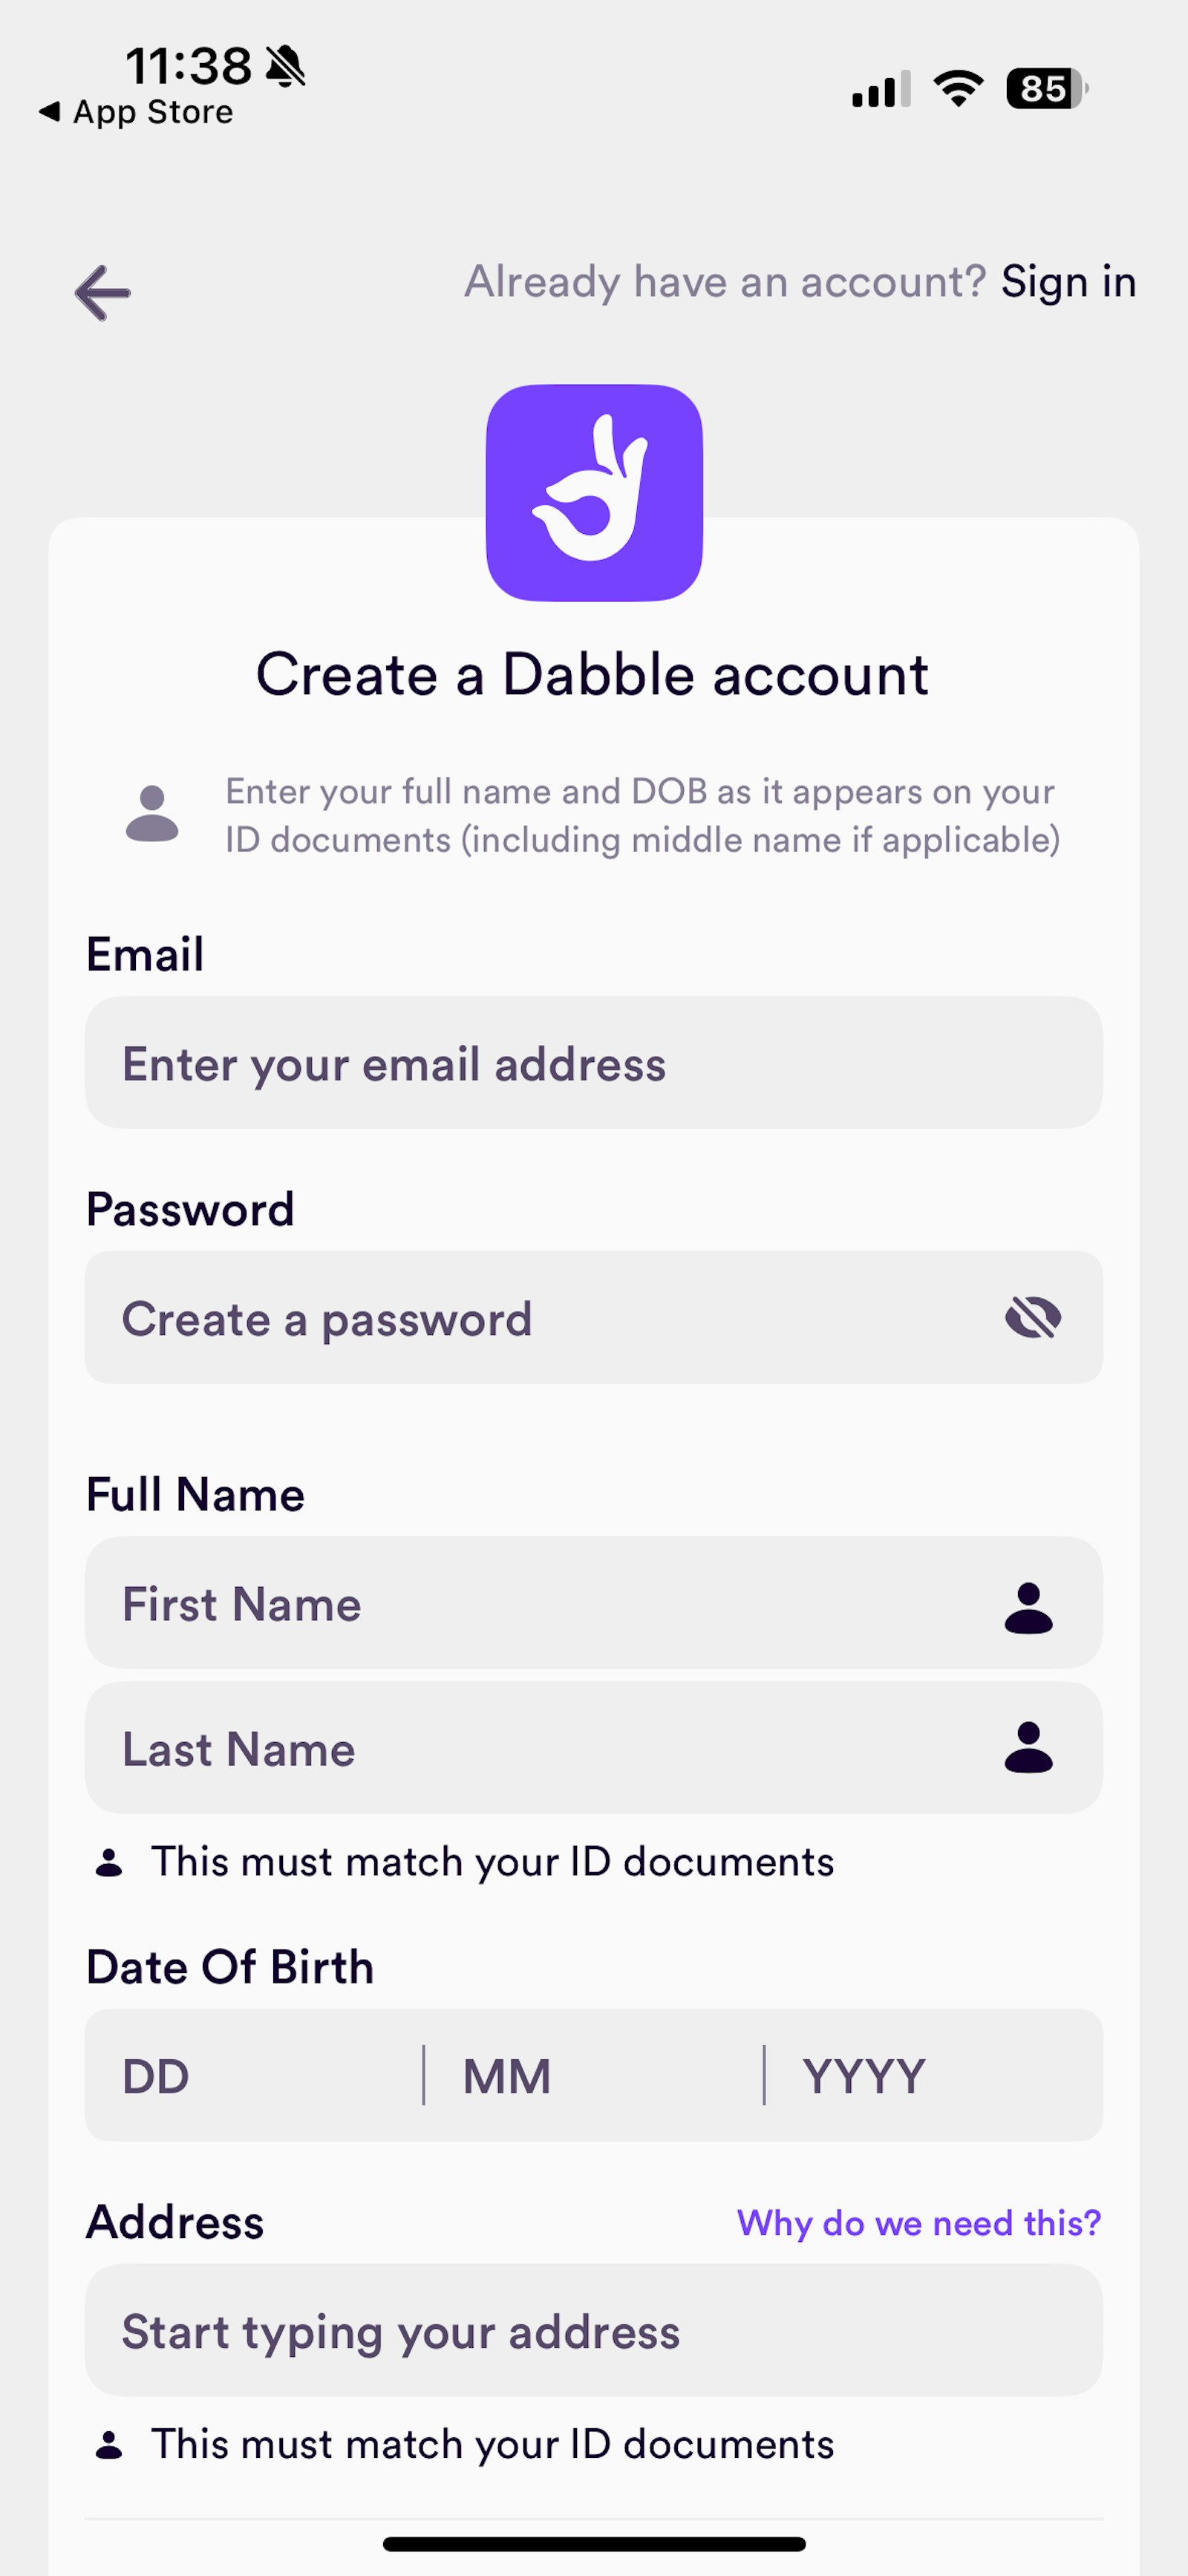Tap the DD day field
Viewport: 1188px width, 2576px height.
point(254,2076)
